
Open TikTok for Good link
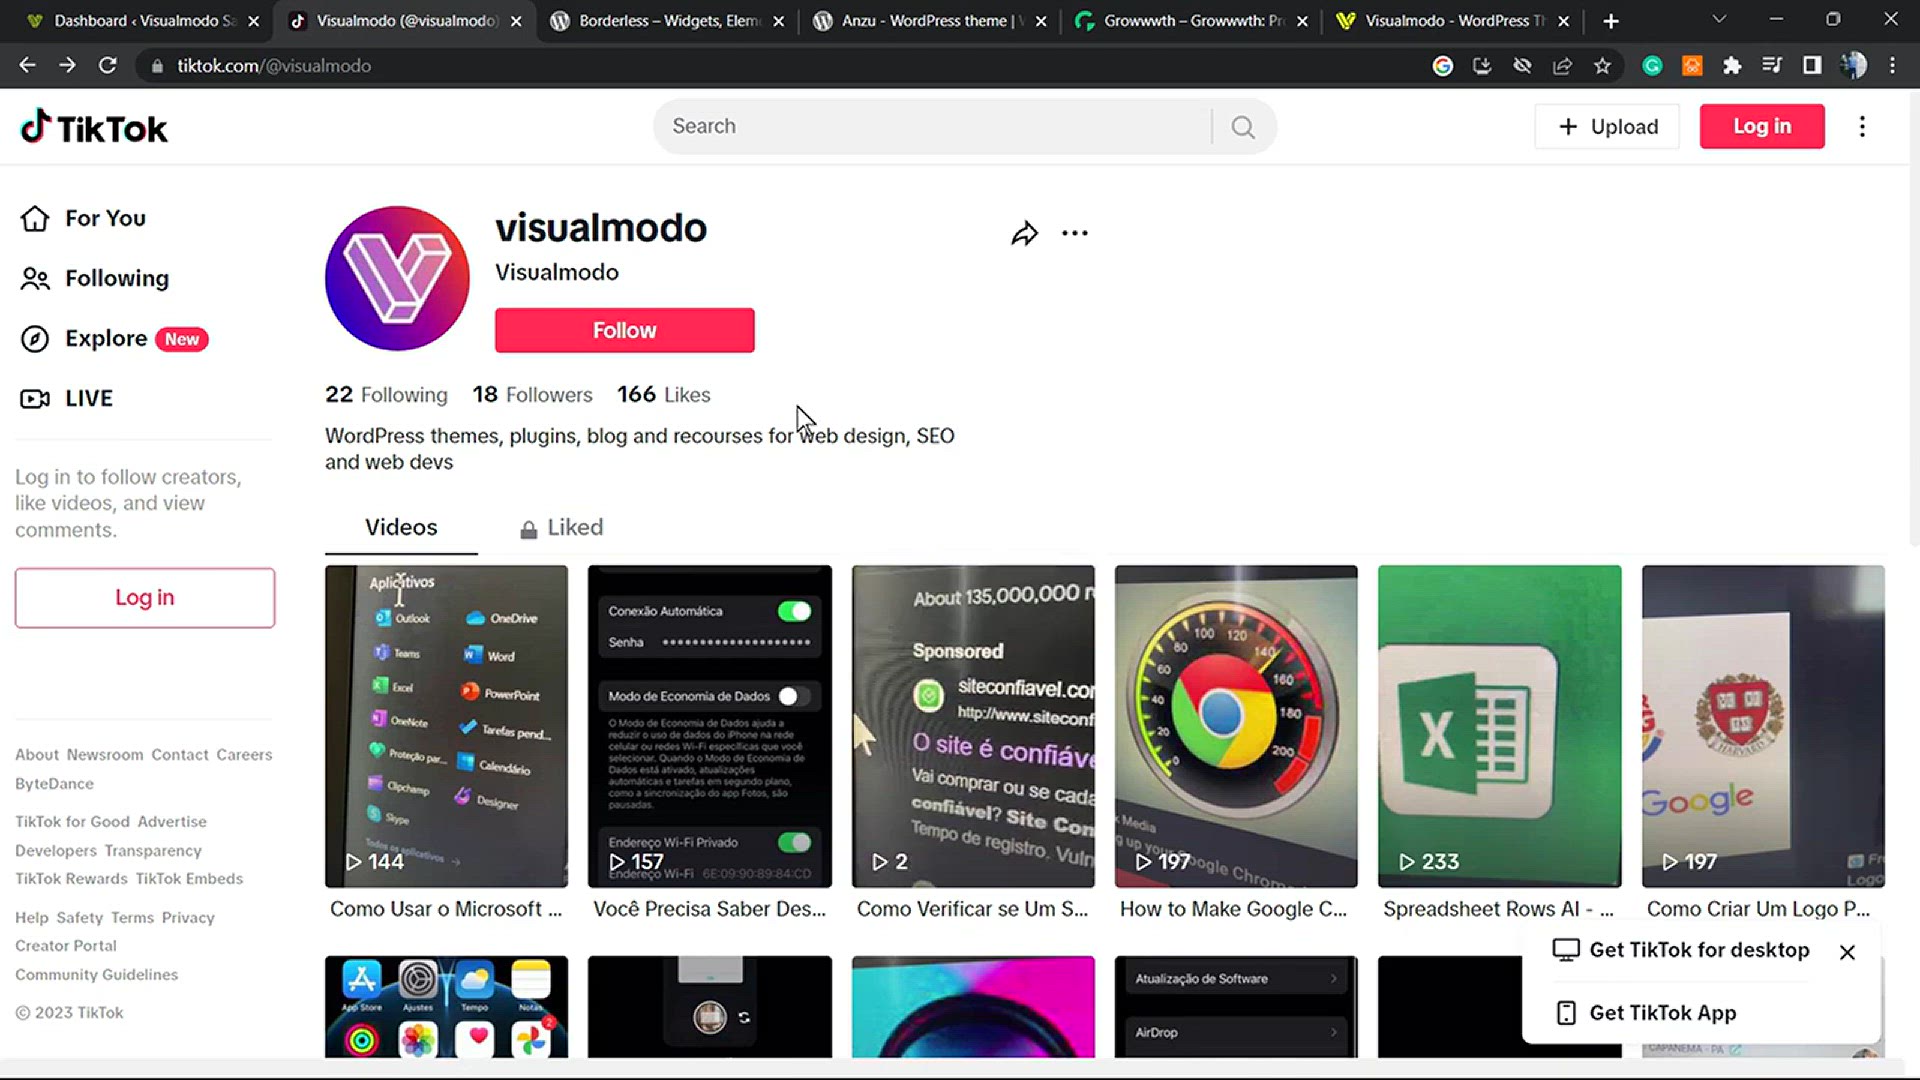click(72, 822)
